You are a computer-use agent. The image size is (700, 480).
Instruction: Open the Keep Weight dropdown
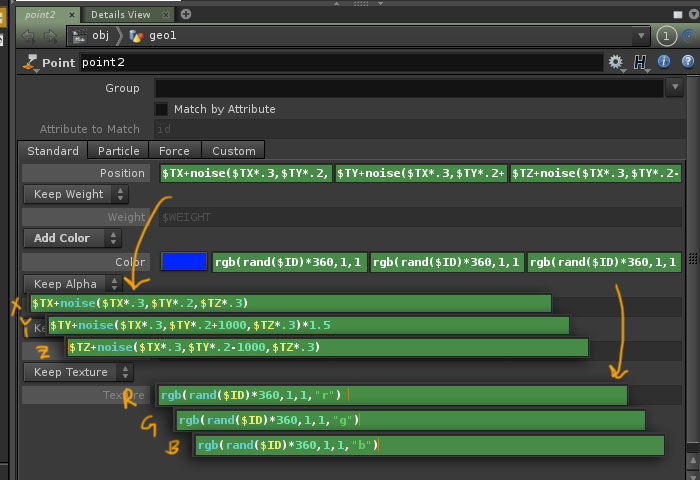tap(73, 194)
